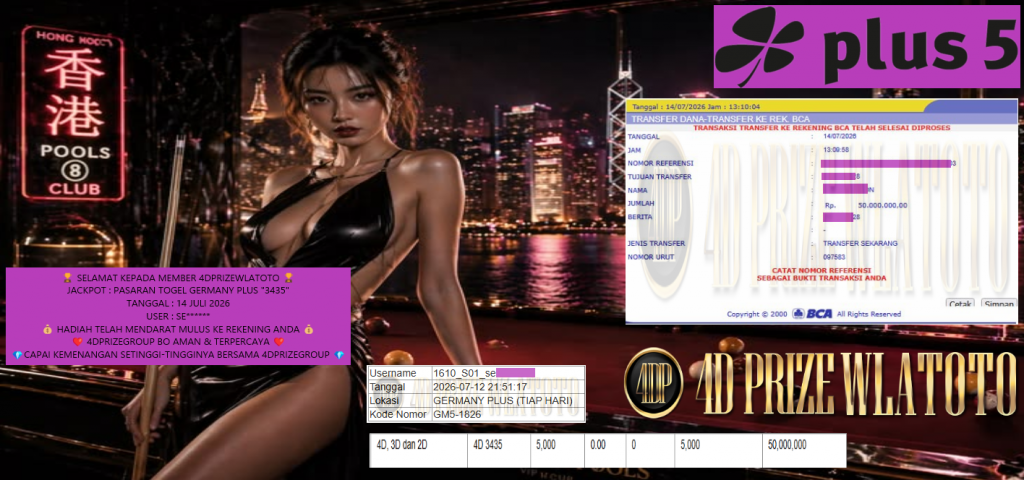Click TANGGAL : 14 JULI 2026 line
1024x480 pixels.
[x=178, y=303]
